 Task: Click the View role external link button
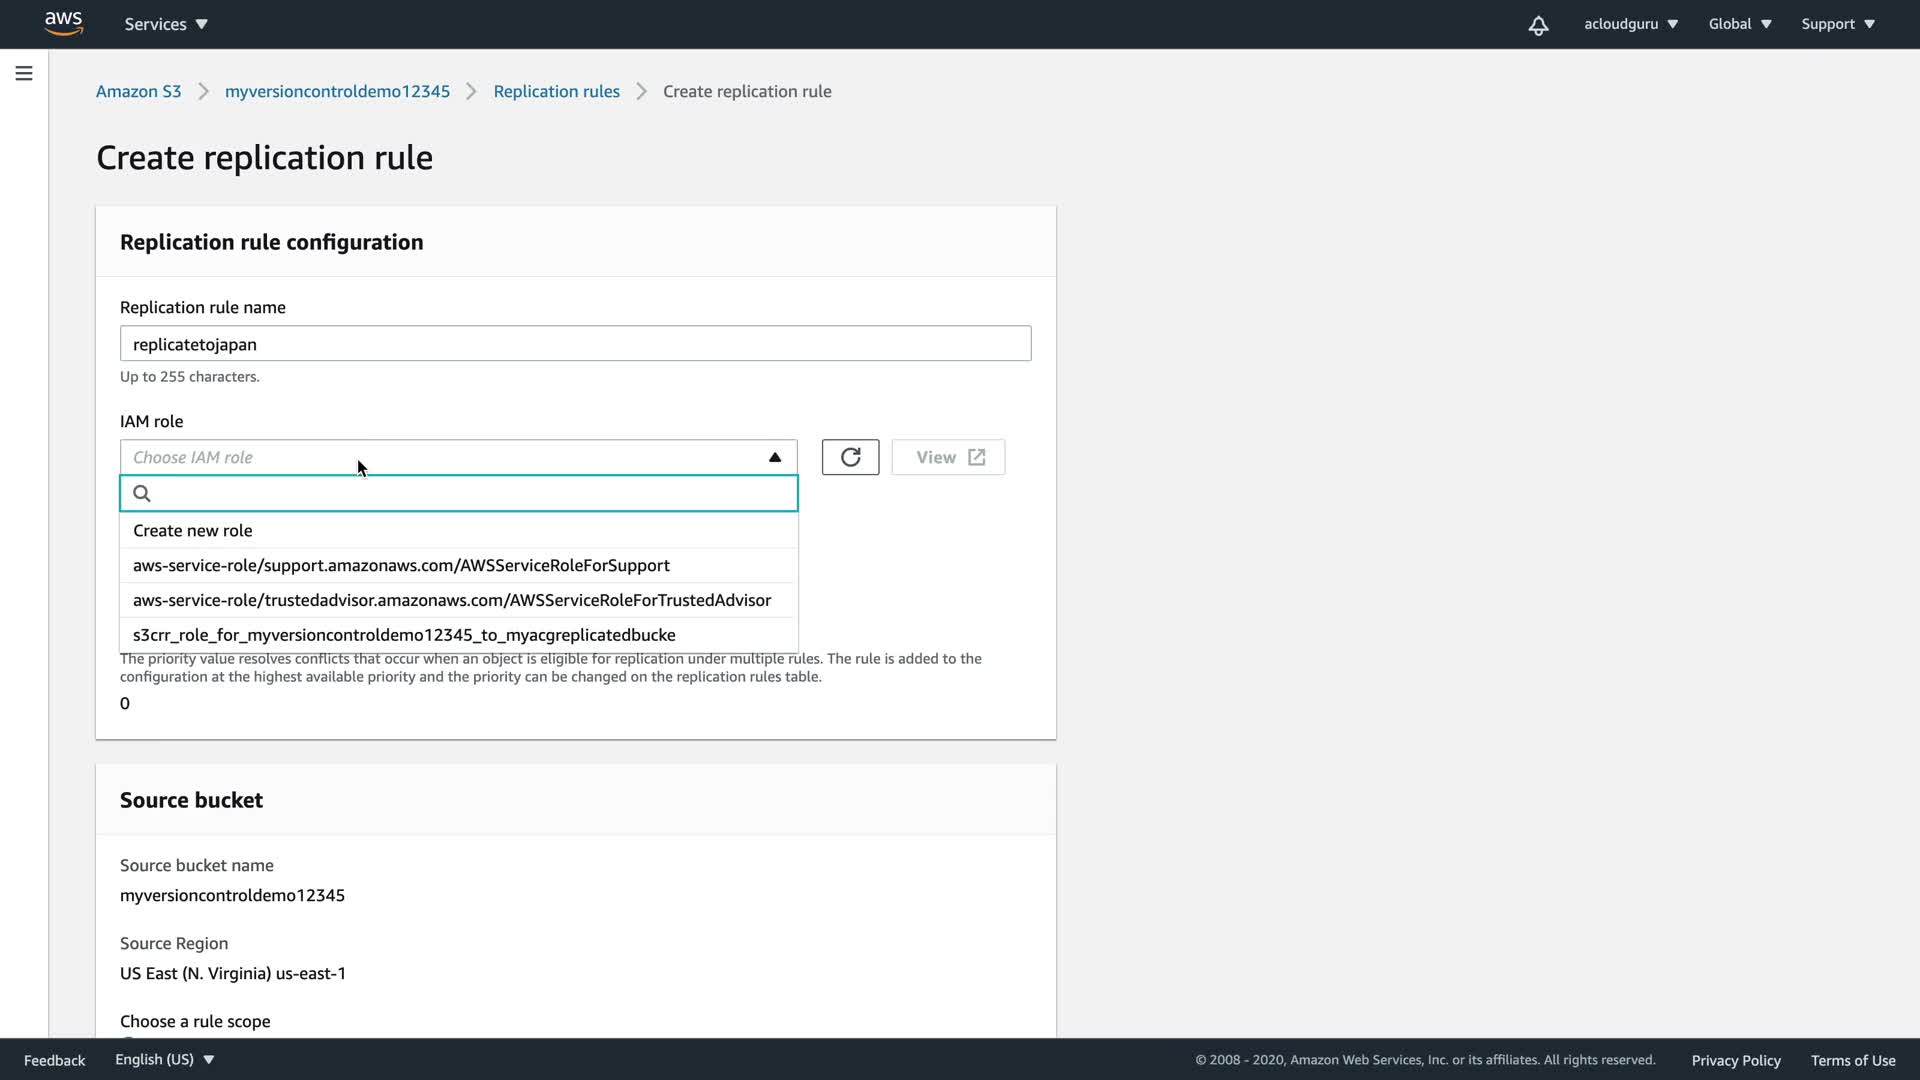948,457
